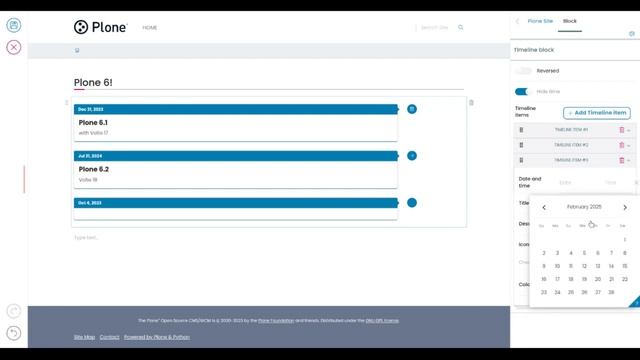
Task: Click the Search Site input field
Action: point(434,28)
